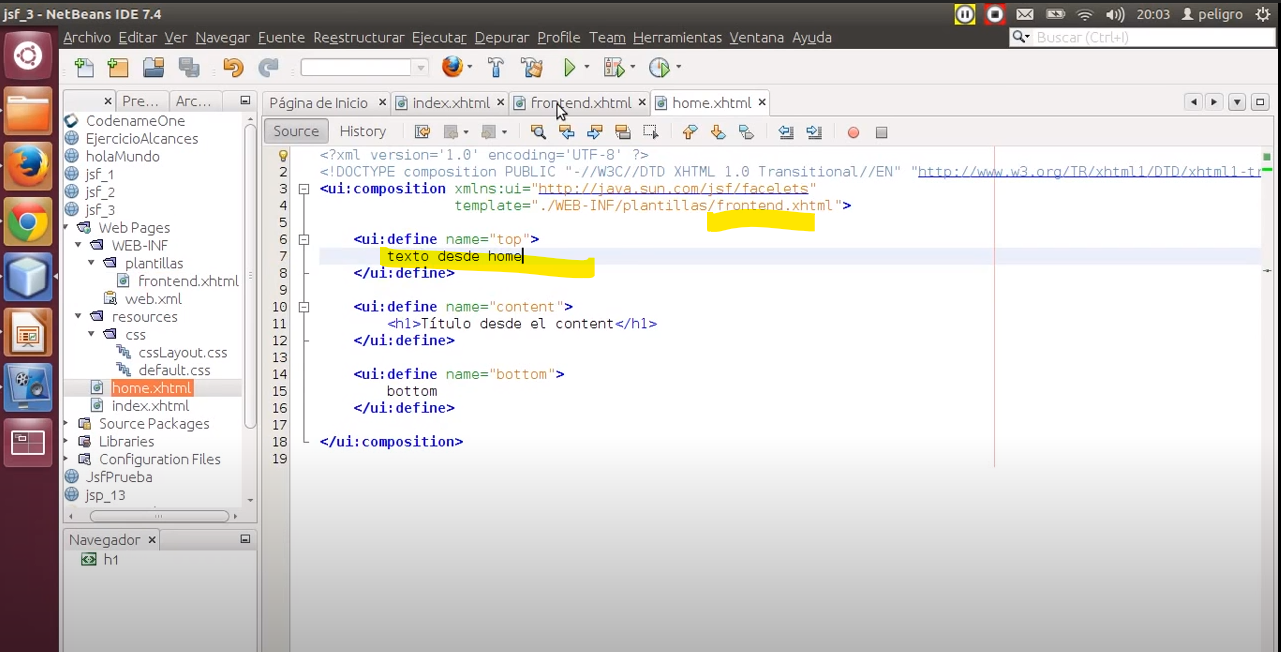Screen dimensions: 1281x652
Task: Click the Undo arrow icon
Action: click(233, 68)
